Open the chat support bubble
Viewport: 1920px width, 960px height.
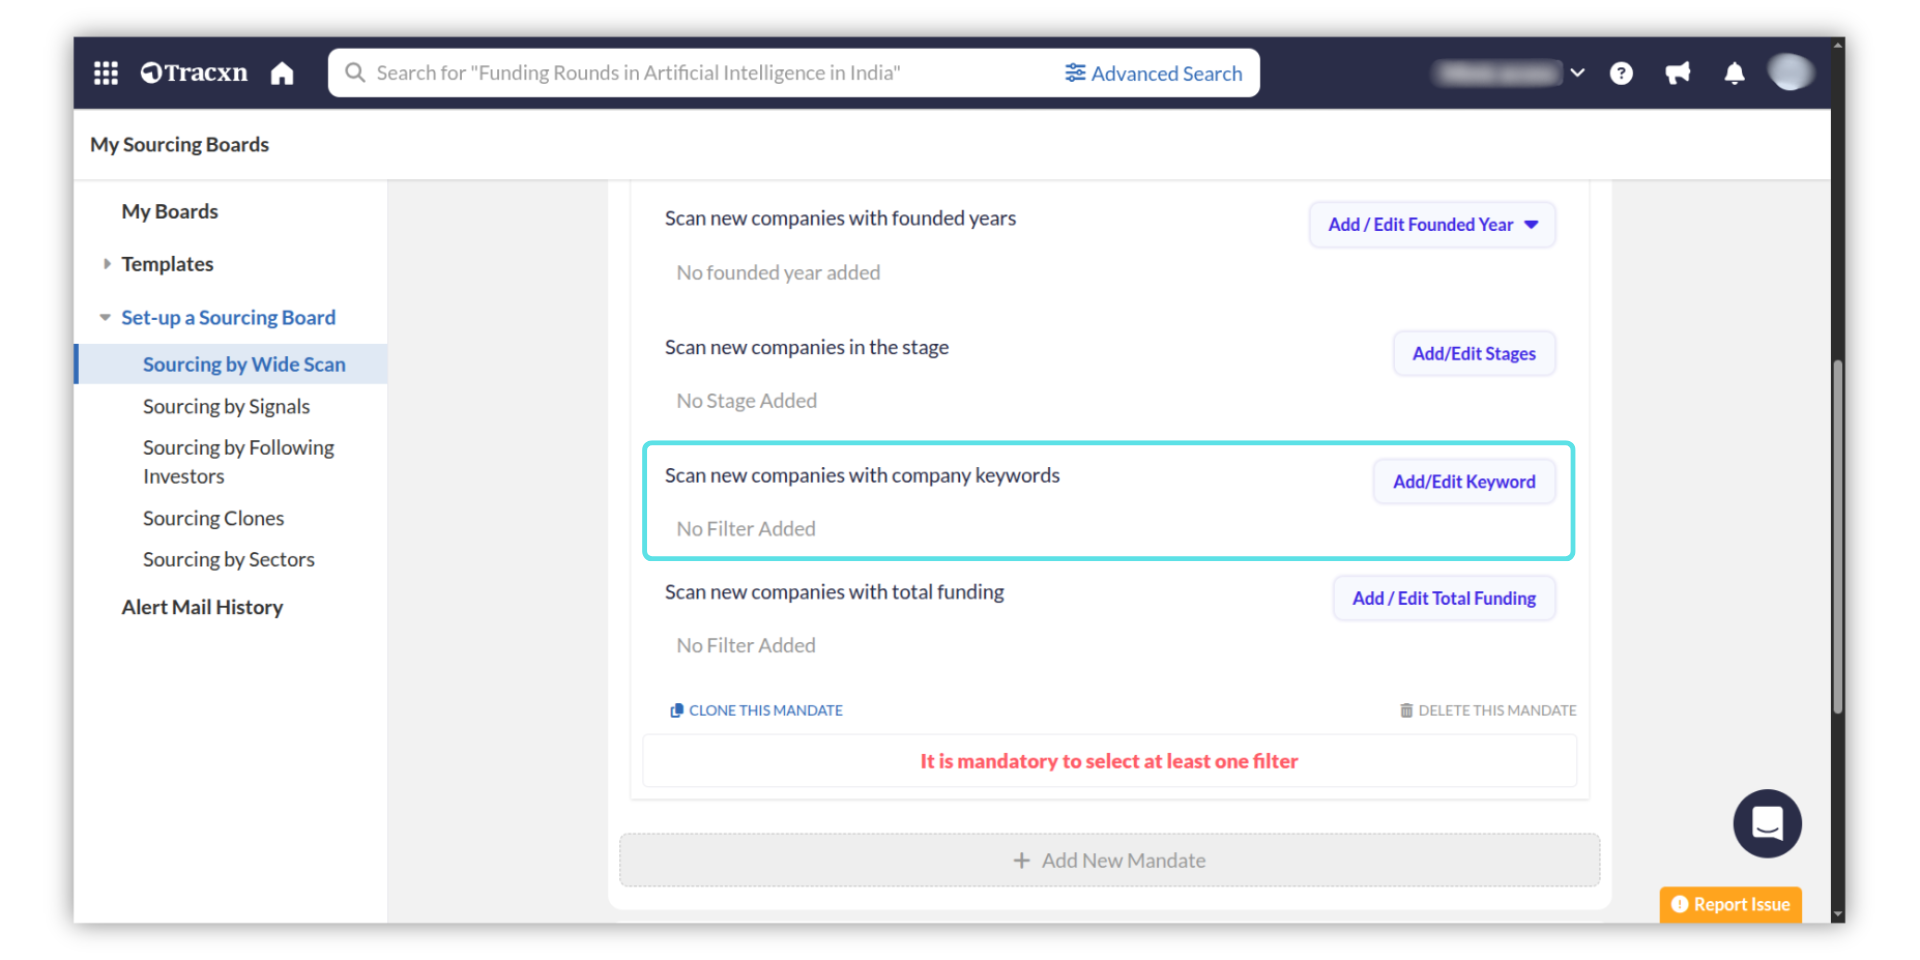click(x=1766, y=824)
